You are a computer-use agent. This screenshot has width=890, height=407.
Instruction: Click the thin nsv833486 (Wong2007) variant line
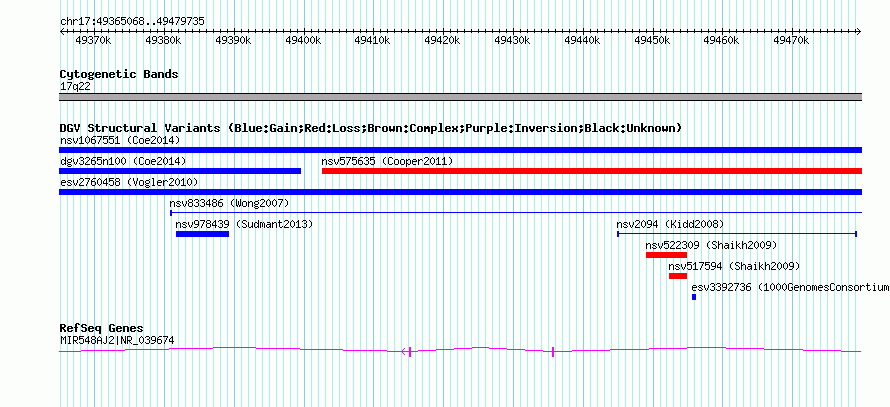coord(516,213)
